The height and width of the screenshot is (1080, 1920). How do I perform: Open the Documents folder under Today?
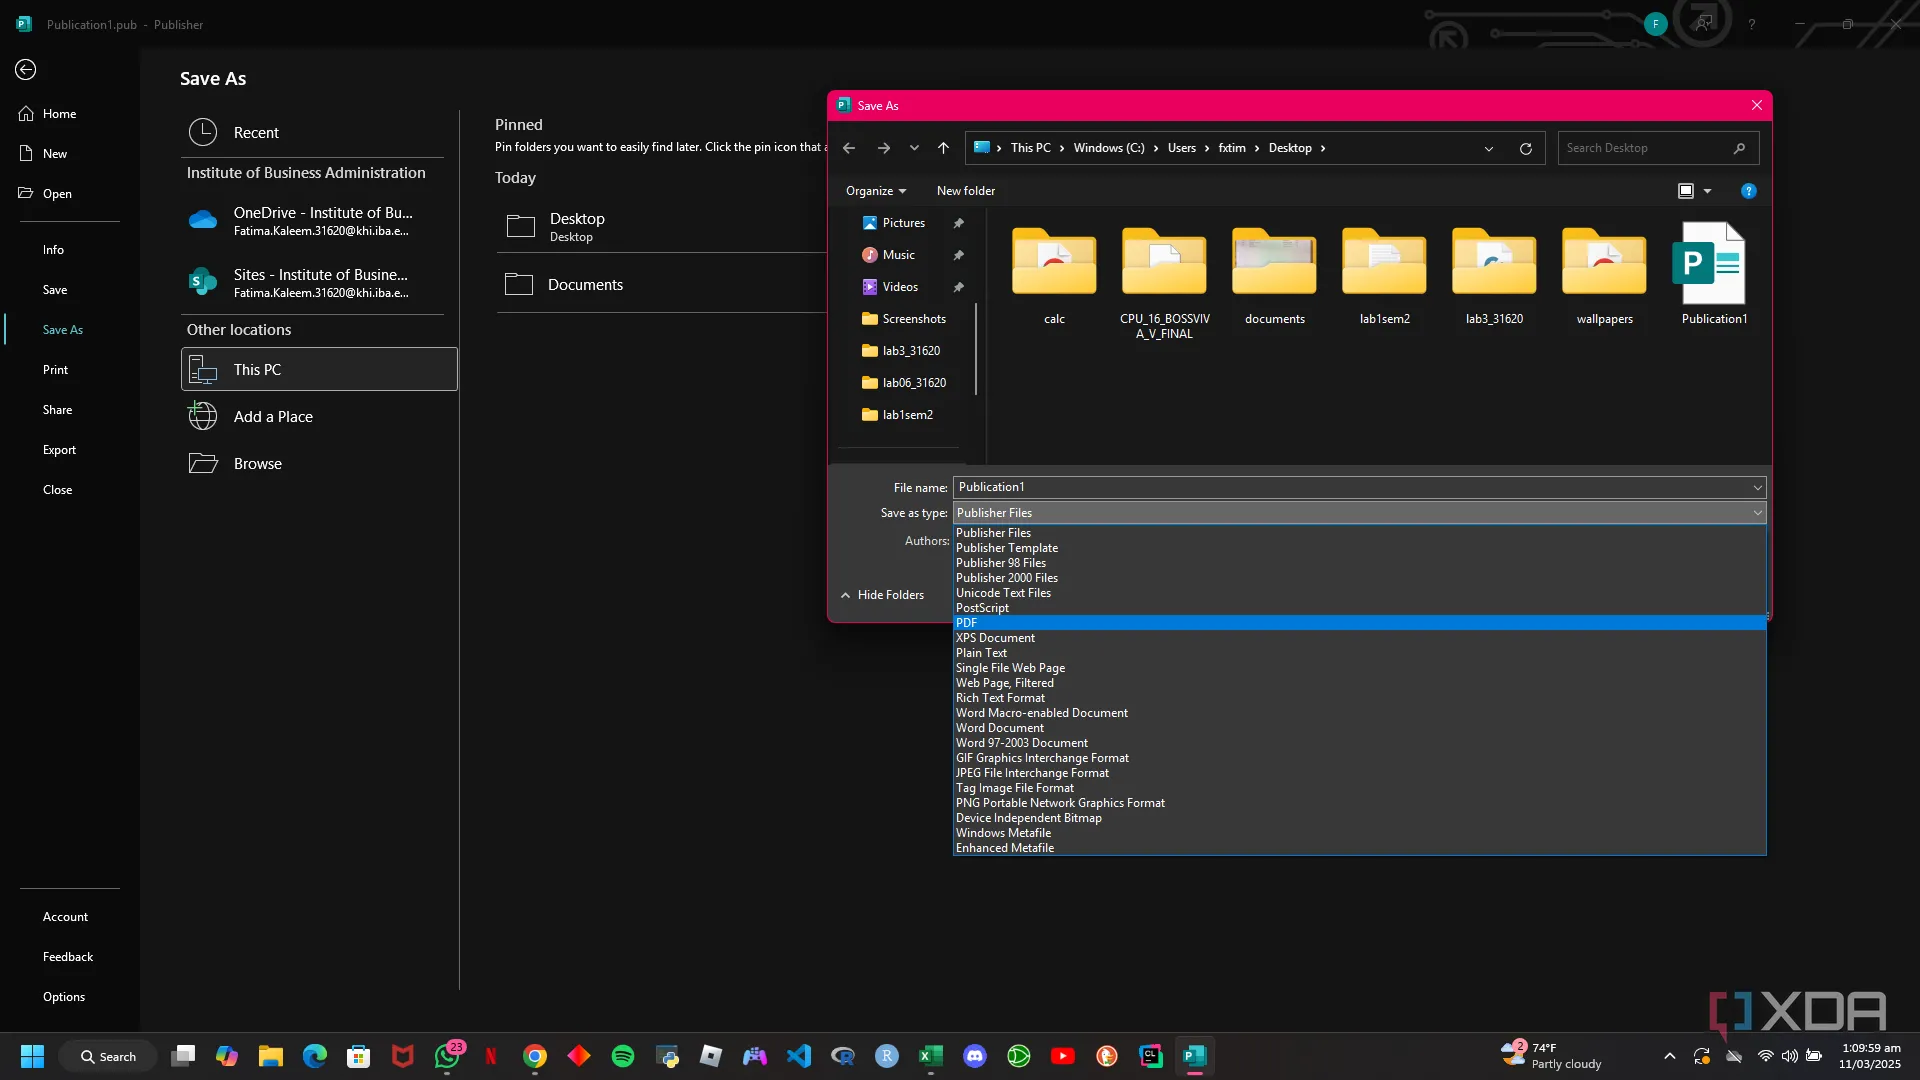click(660, 285)
